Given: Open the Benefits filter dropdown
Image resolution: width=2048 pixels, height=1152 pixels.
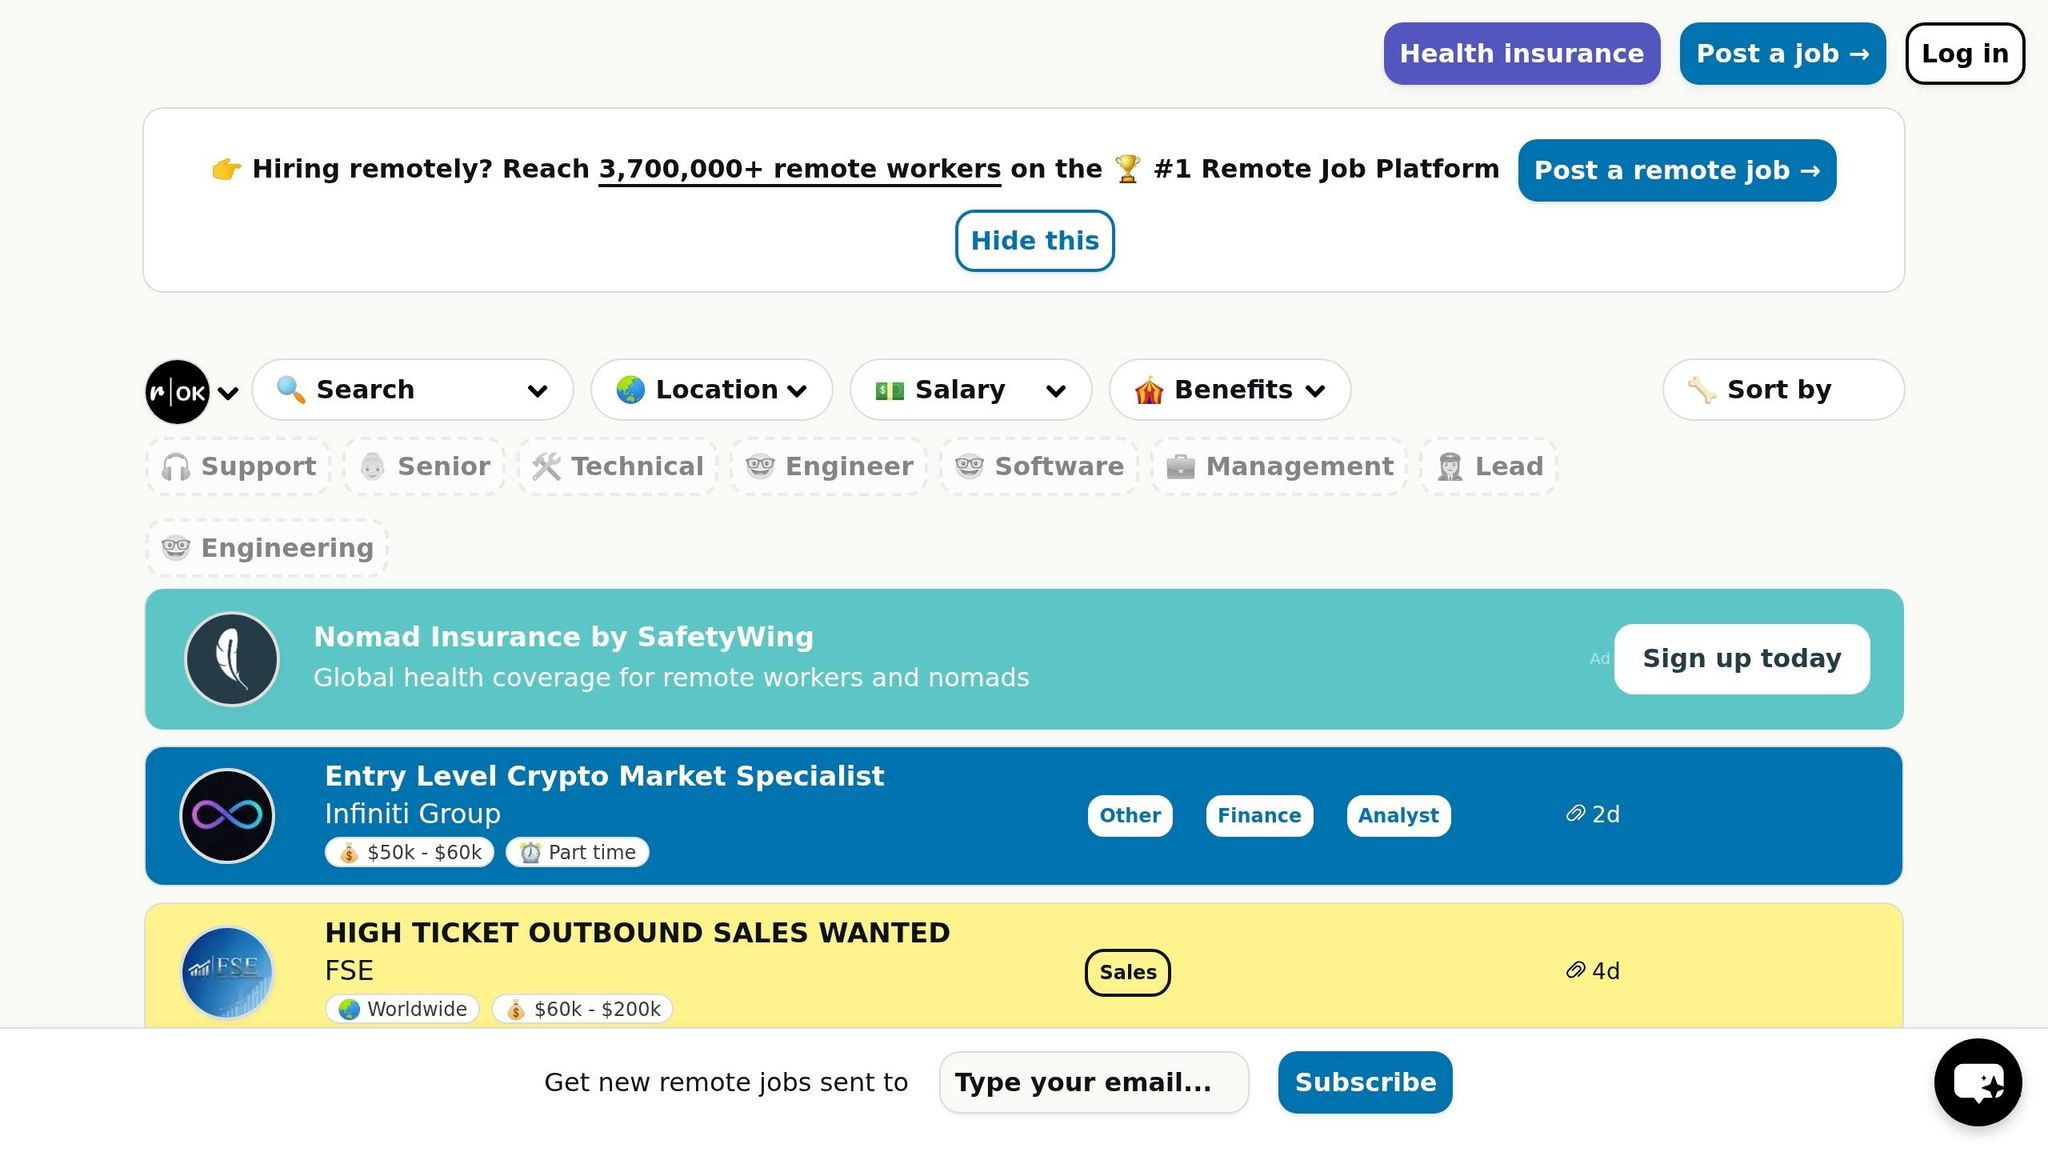Looking at the screenshot, I should 1230,390.
